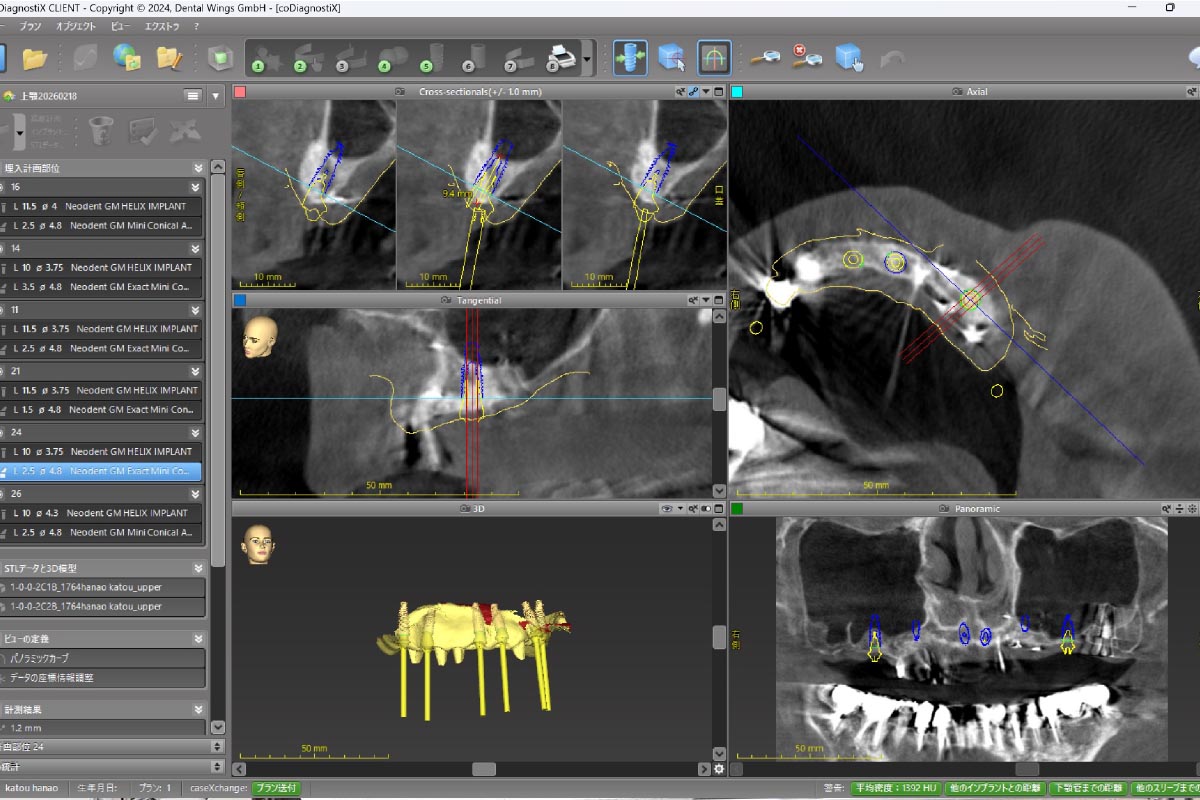1200x800 pixels.
Task: Open 3D view settings gear icon
Action: pos(719,769)
